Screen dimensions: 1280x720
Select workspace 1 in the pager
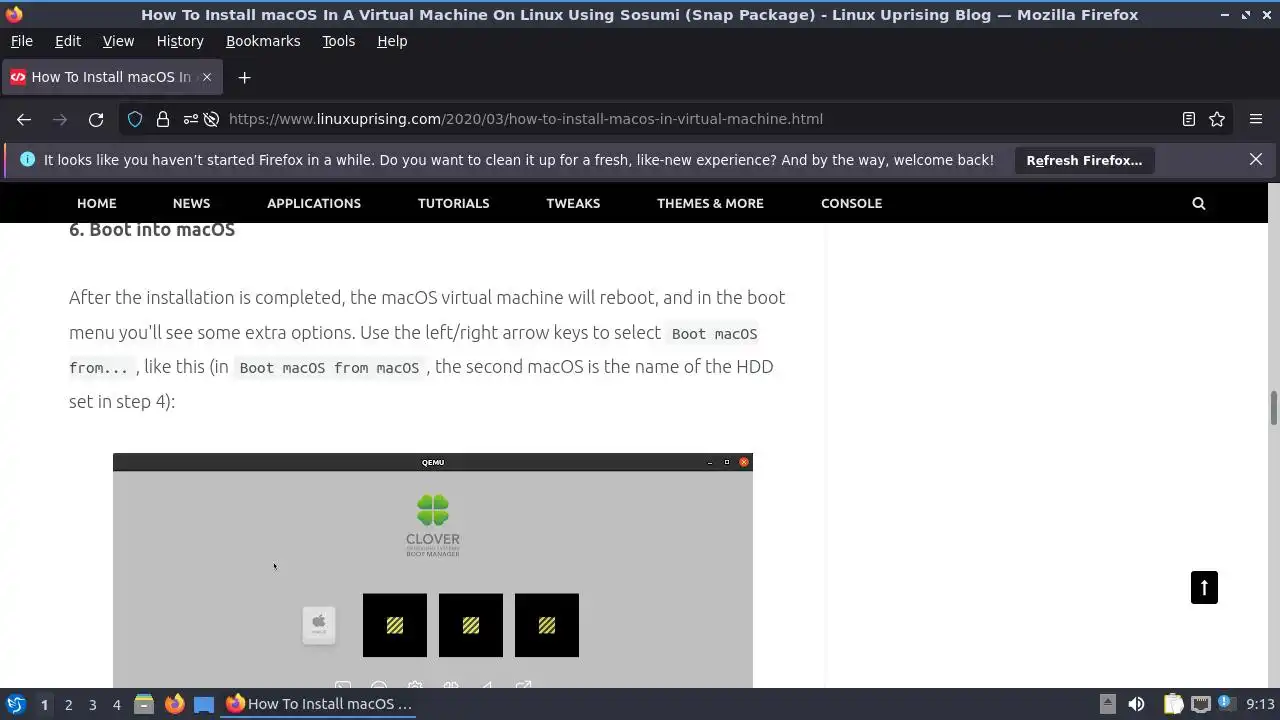44,704
